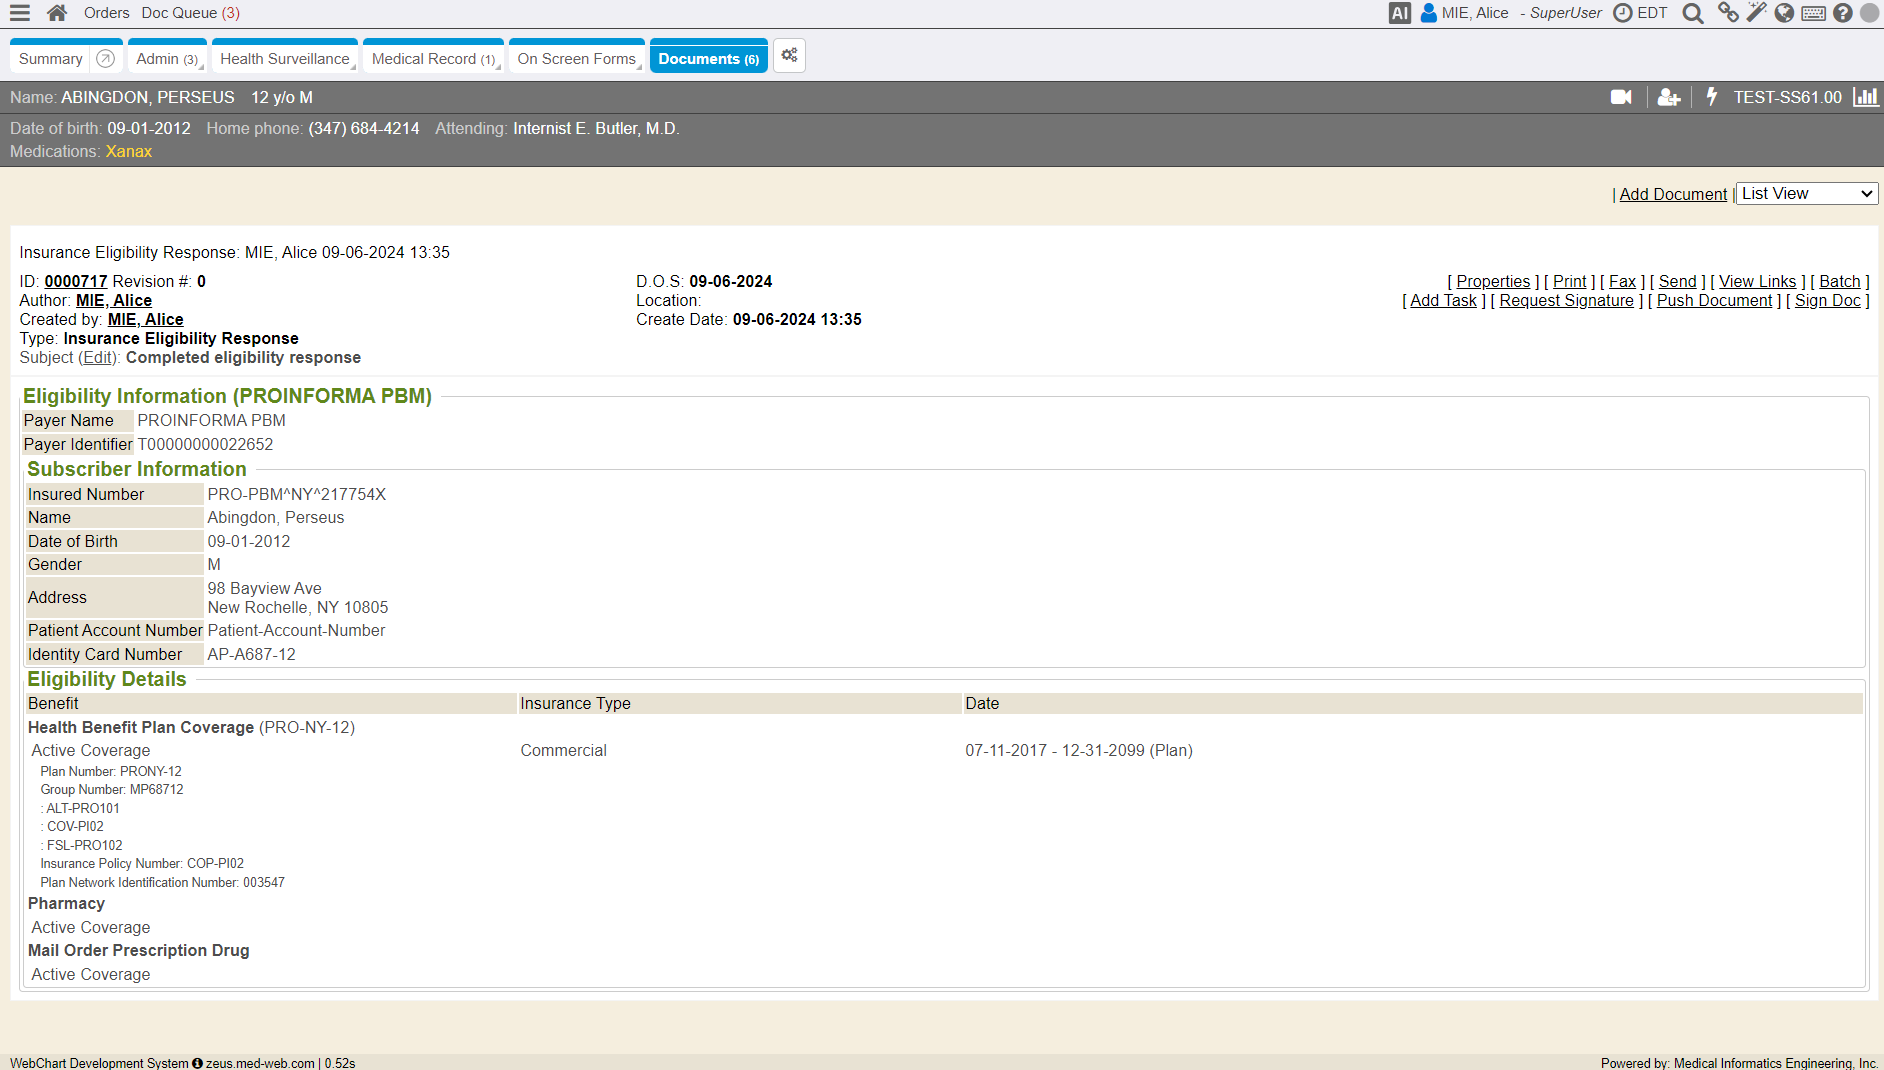Open the Doc Queue menu item

190,13
